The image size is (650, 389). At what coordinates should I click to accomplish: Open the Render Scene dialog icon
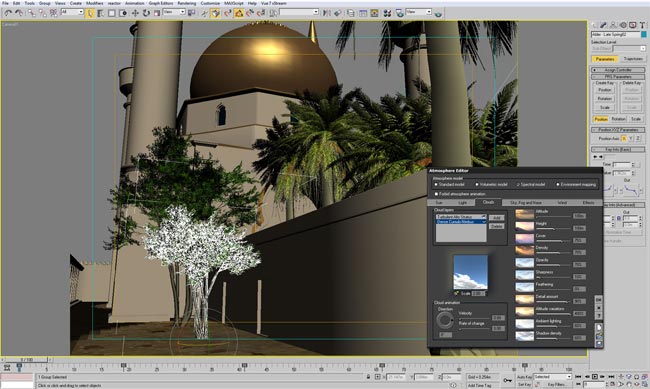[x=399, y=13]
